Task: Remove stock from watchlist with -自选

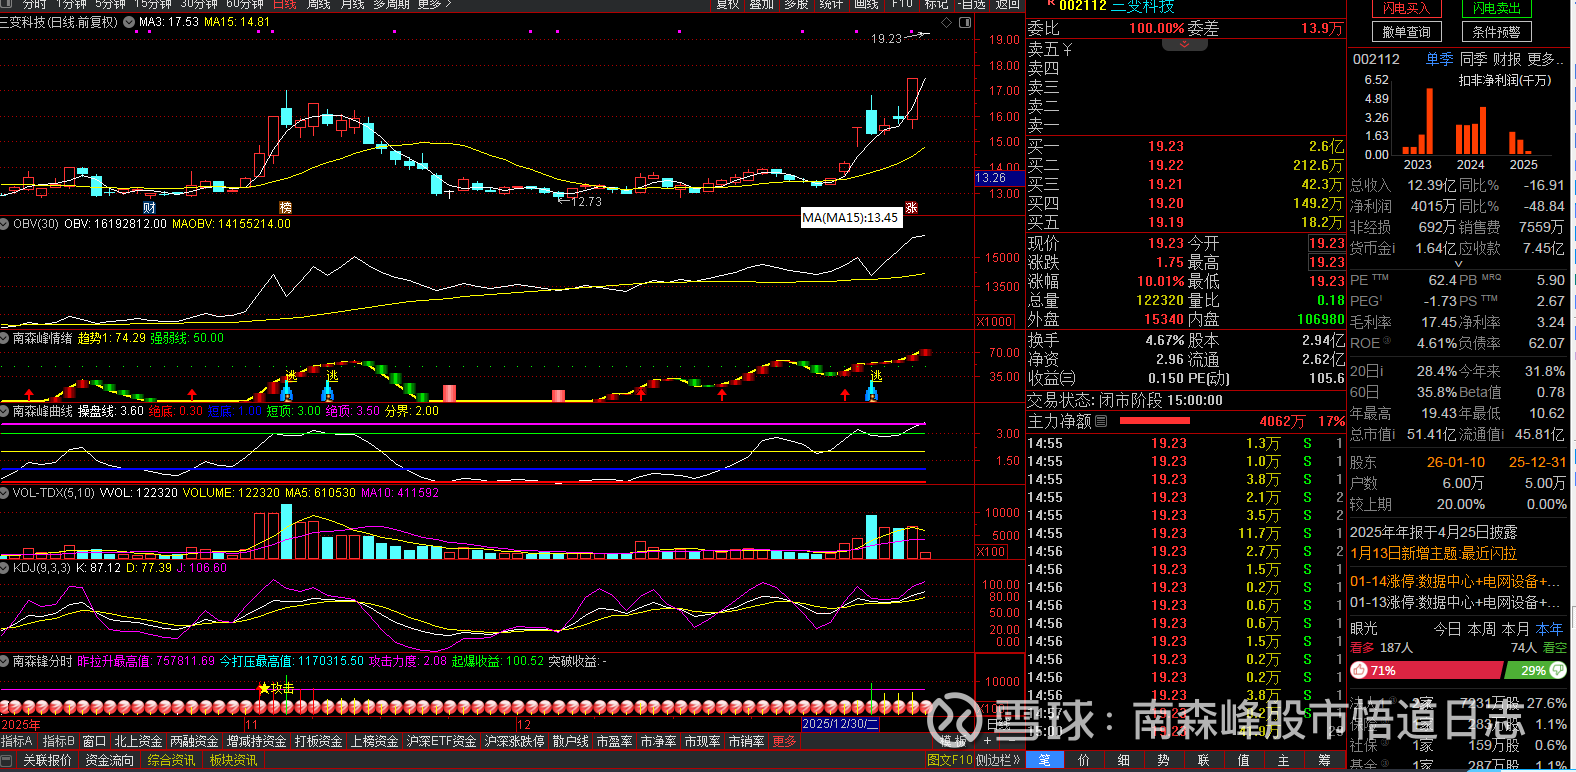Action: [971, 5]
